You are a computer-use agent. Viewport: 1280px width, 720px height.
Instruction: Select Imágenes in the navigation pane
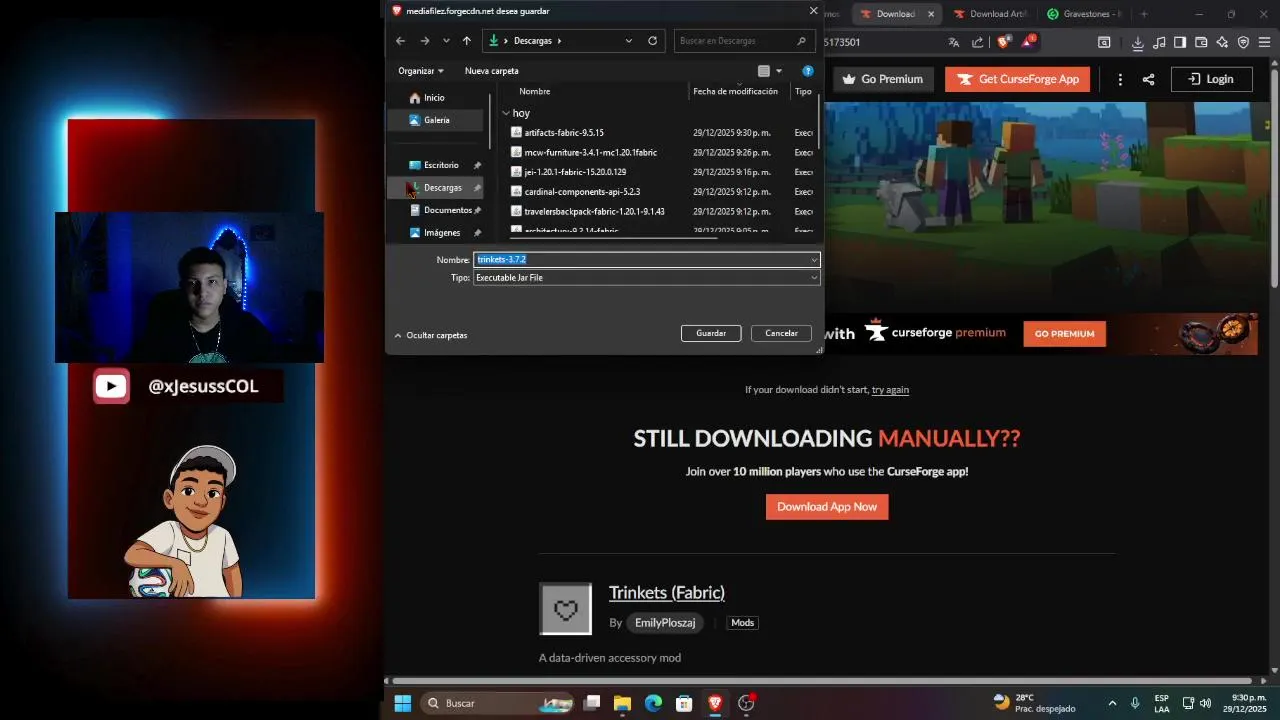441,233
